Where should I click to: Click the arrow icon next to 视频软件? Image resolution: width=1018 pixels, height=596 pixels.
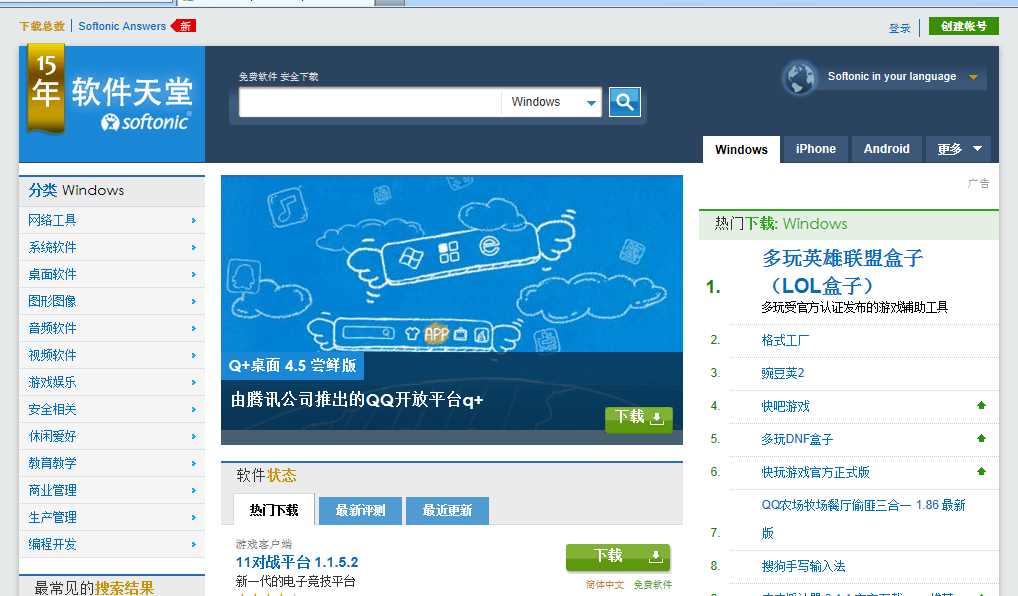(193, 355)
